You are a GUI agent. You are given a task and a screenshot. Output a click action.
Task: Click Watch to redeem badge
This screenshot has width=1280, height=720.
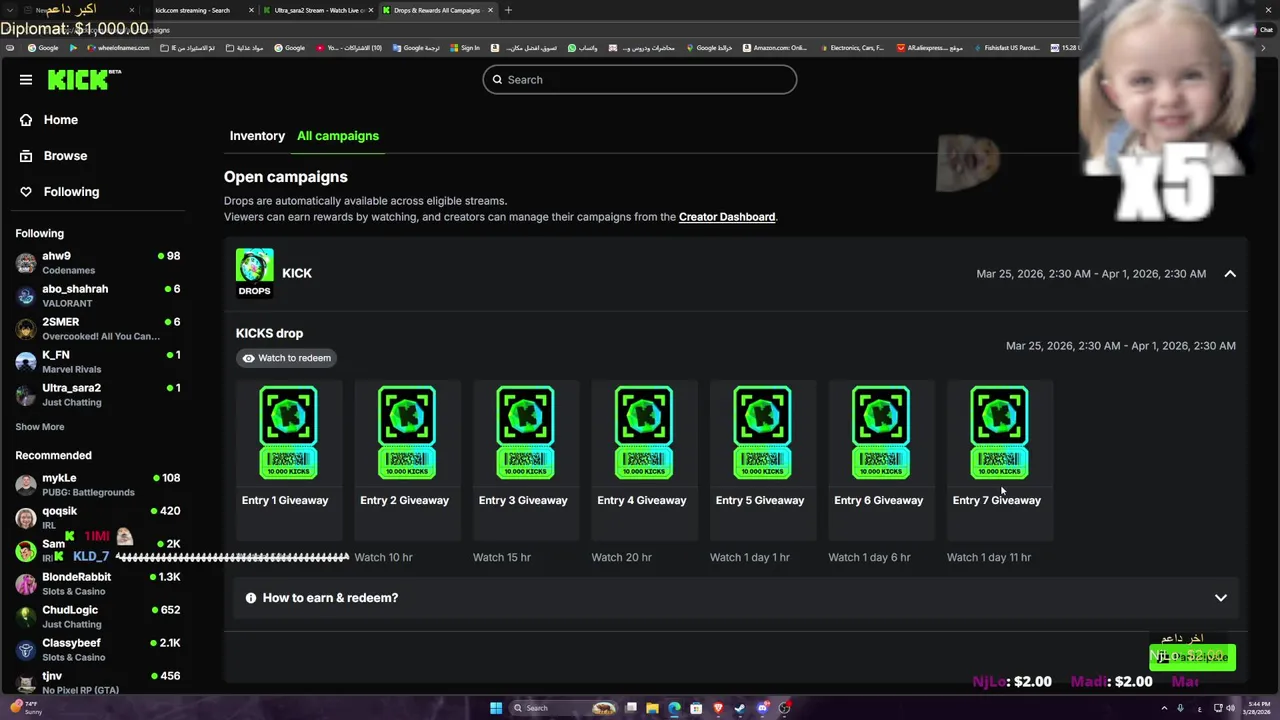point(287,358)
